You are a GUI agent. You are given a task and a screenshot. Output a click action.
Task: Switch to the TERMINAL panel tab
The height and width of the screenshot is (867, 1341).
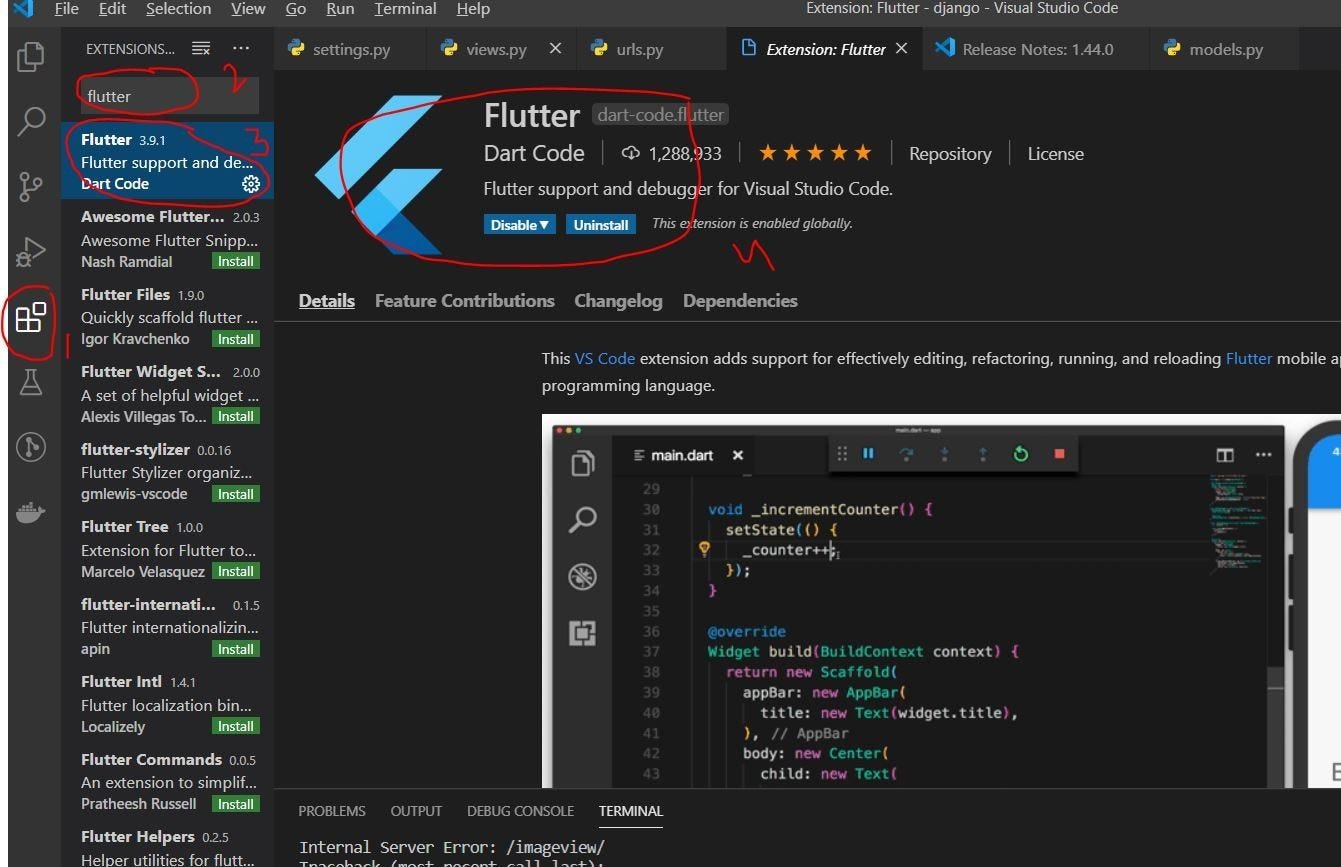click(x=631, y=811)
